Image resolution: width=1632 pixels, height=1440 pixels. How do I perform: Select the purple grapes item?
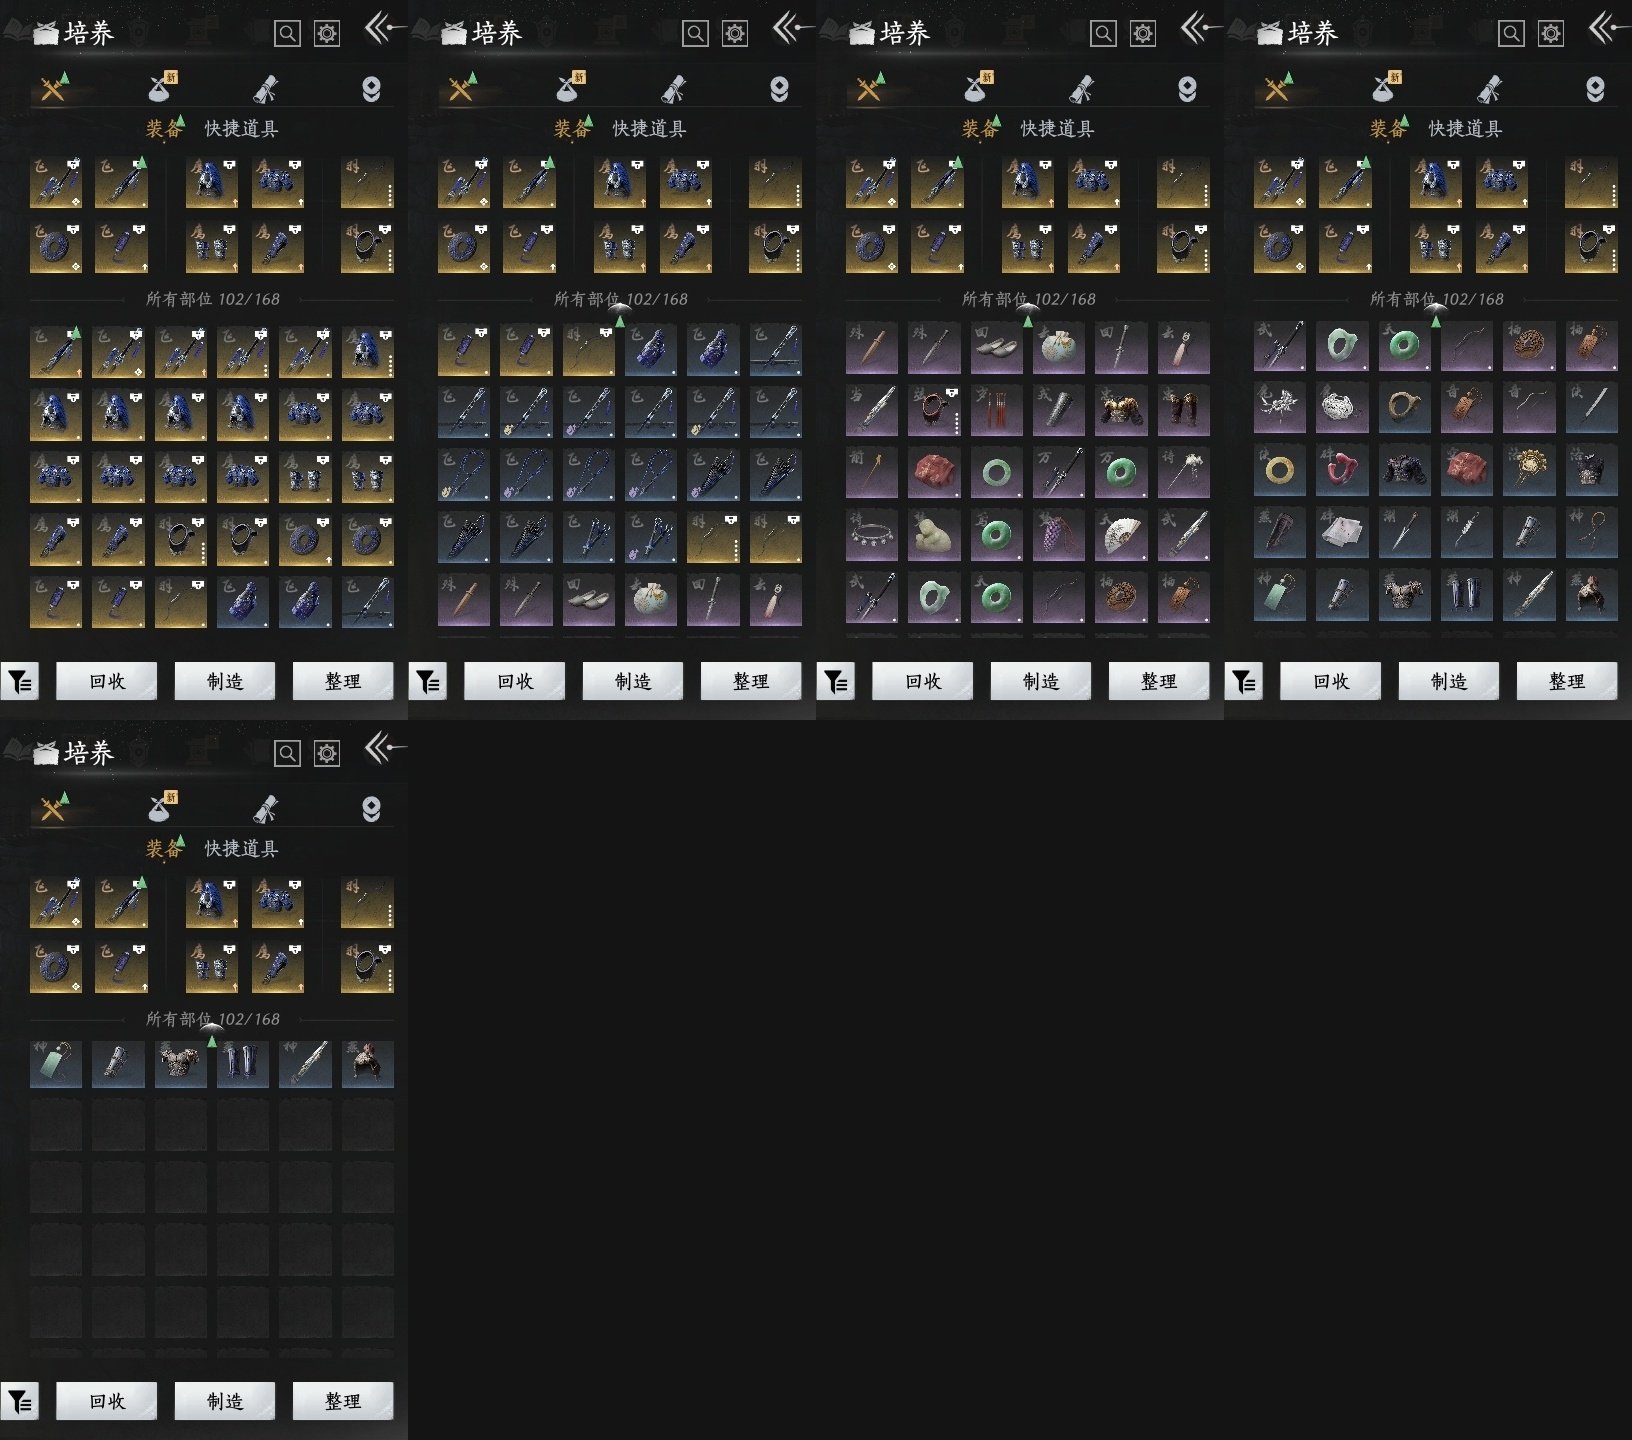(1059, 535)
